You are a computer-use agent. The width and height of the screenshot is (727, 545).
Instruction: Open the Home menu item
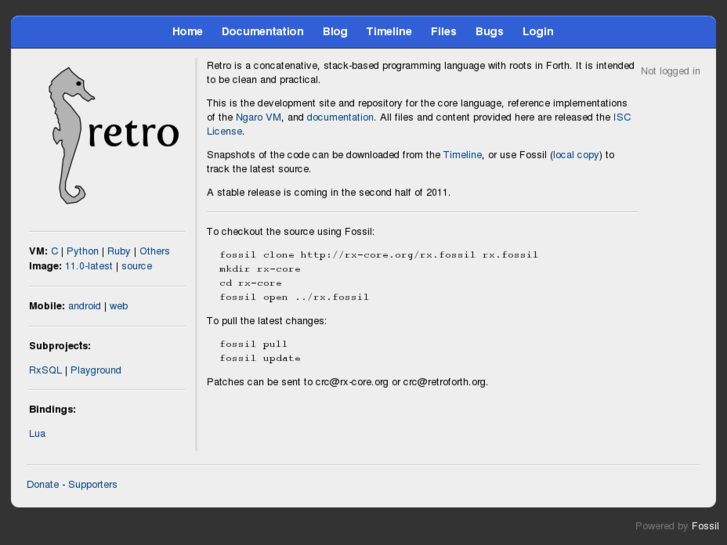click(x=187, y=32)
